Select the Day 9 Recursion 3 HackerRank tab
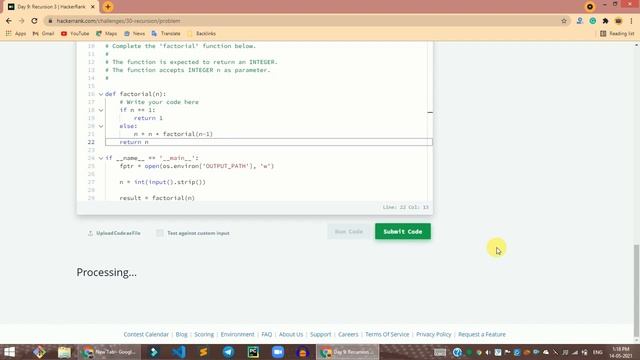The image size is (640, 360). click(51, 7)
